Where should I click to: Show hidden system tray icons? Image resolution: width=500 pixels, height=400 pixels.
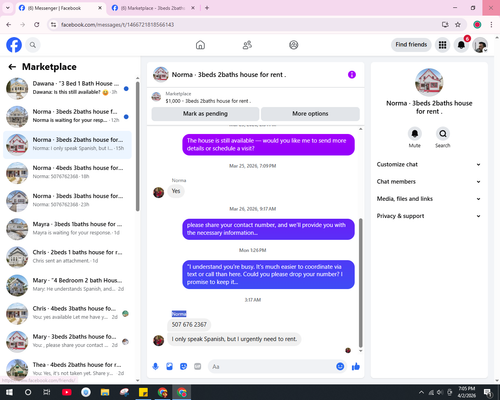tap(421, 392)
